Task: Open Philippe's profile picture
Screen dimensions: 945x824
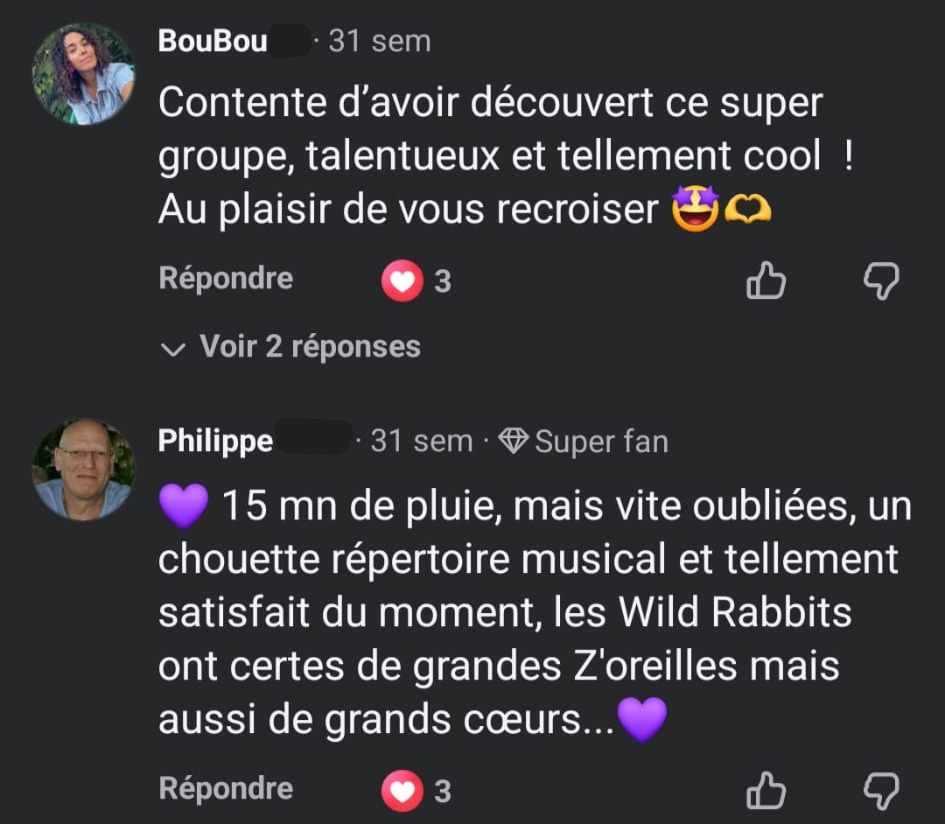Action: click(83, 469)
